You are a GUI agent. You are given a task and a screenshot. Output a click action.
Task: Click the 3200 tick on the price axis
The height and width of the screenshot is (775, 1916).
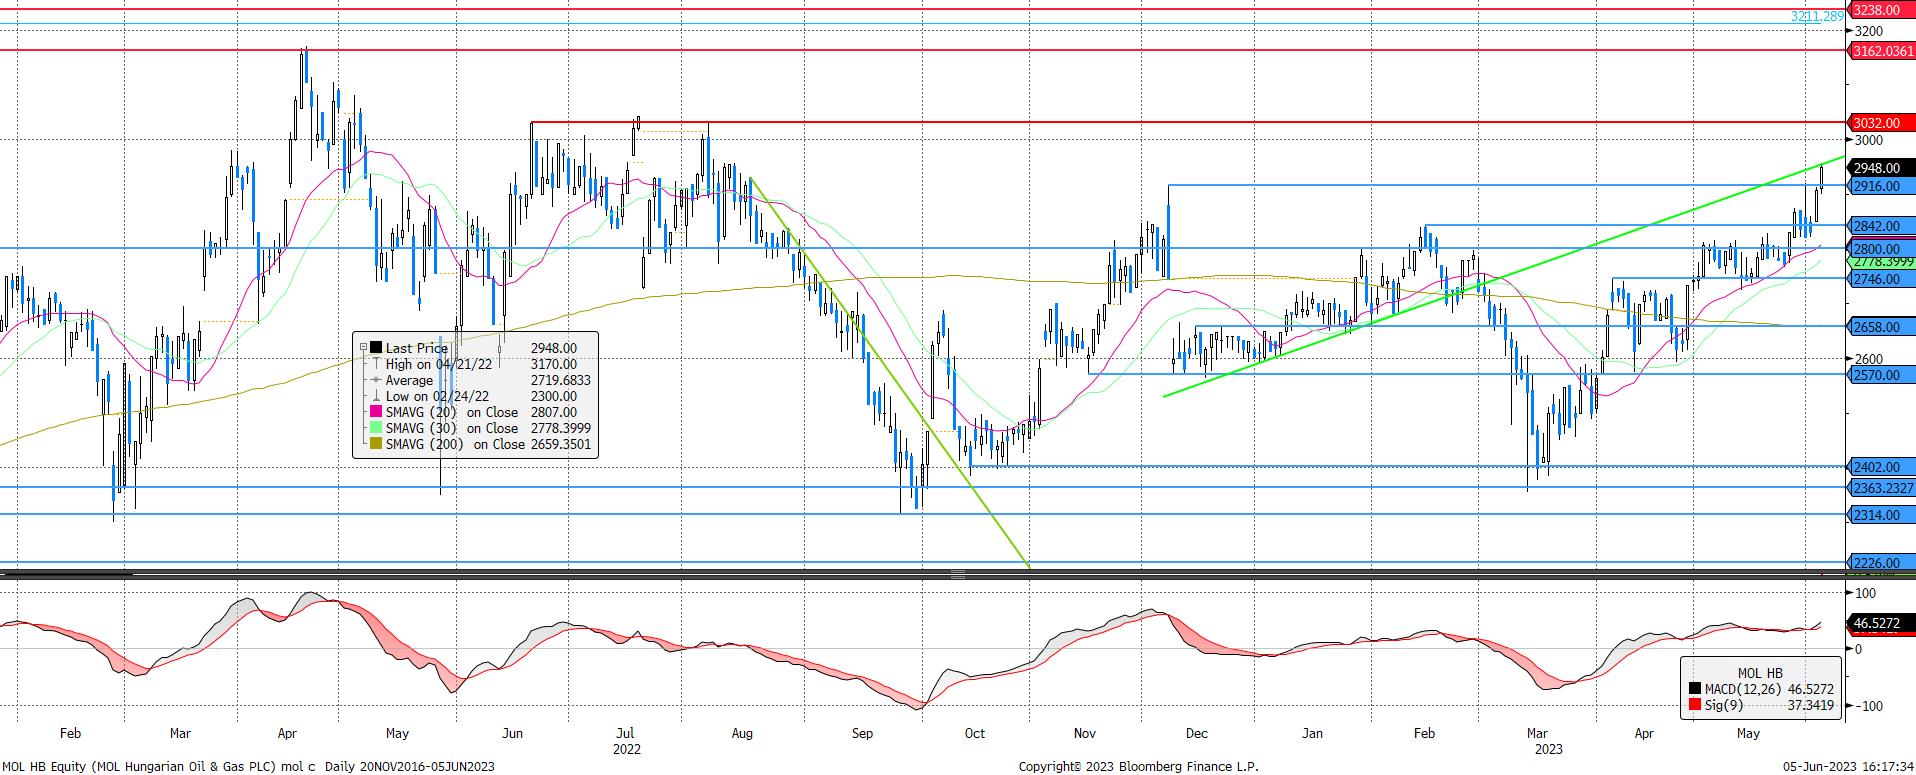coord(1868,31)
